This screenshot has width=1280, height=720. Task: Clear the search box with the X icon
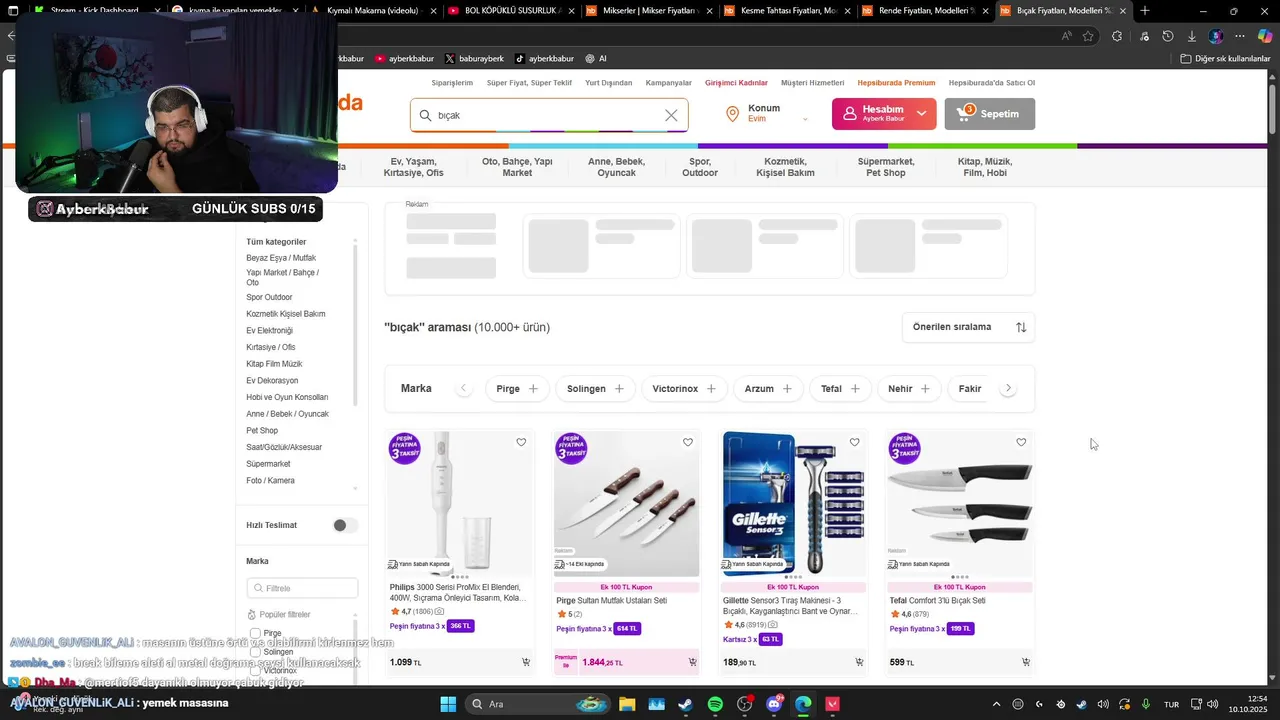tap(671, 115)
